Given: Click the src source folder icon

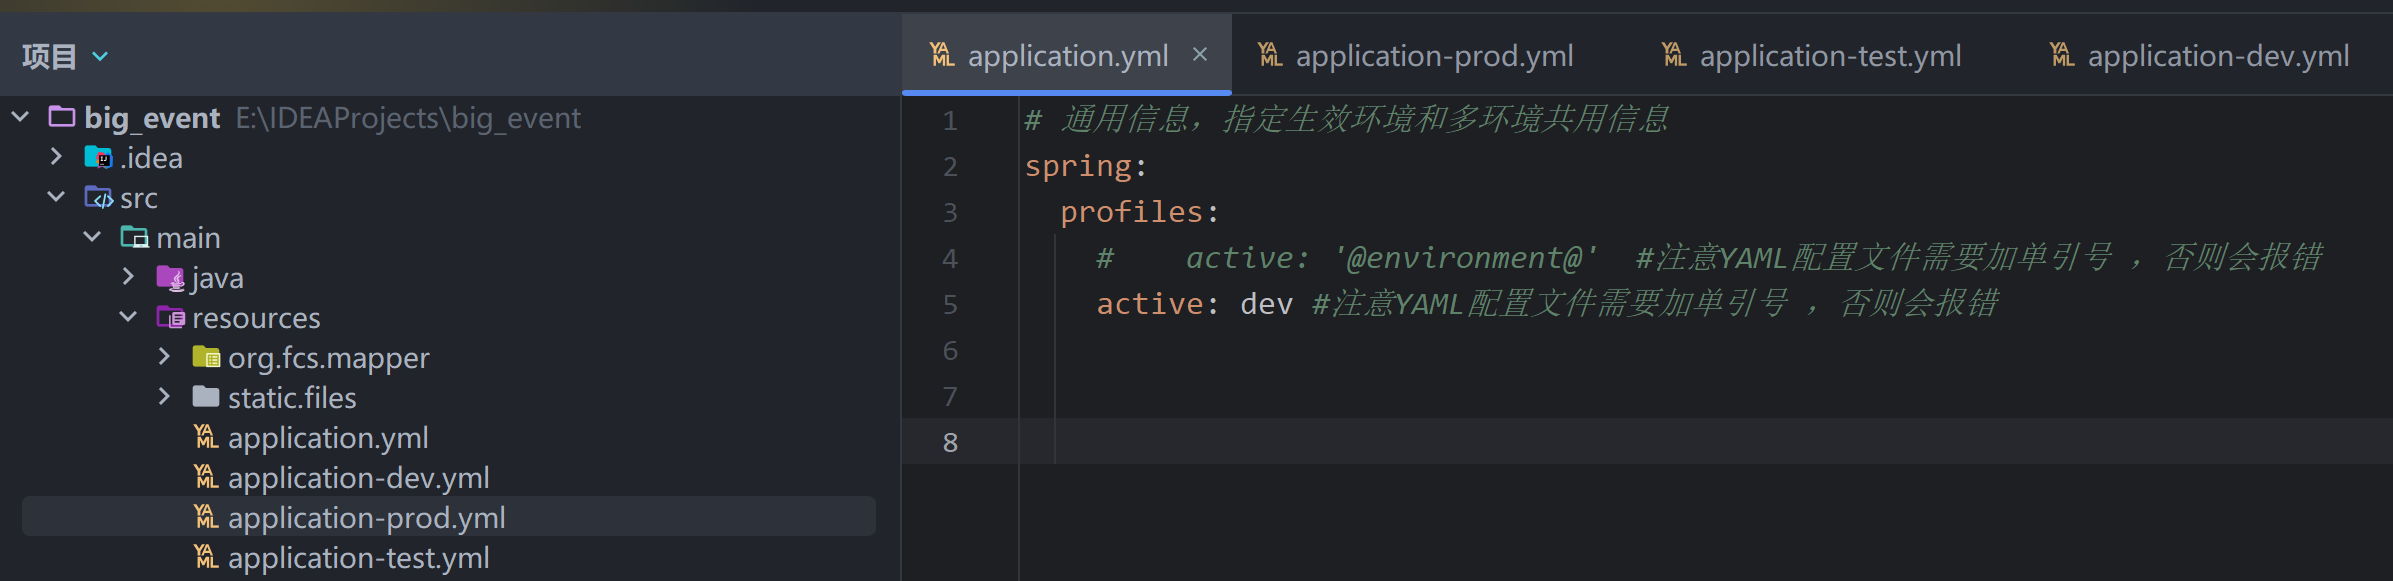Looking at the screenshot, I should 98,198.
